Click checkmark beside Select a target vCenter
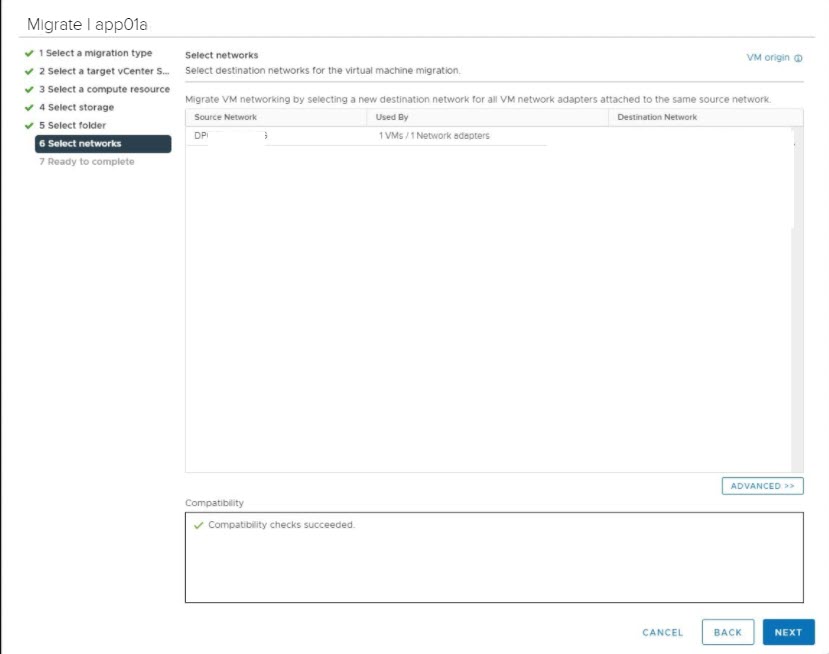The width and height of the screenshot is (829, 654). pyautogui.click(x=28, y=71)
